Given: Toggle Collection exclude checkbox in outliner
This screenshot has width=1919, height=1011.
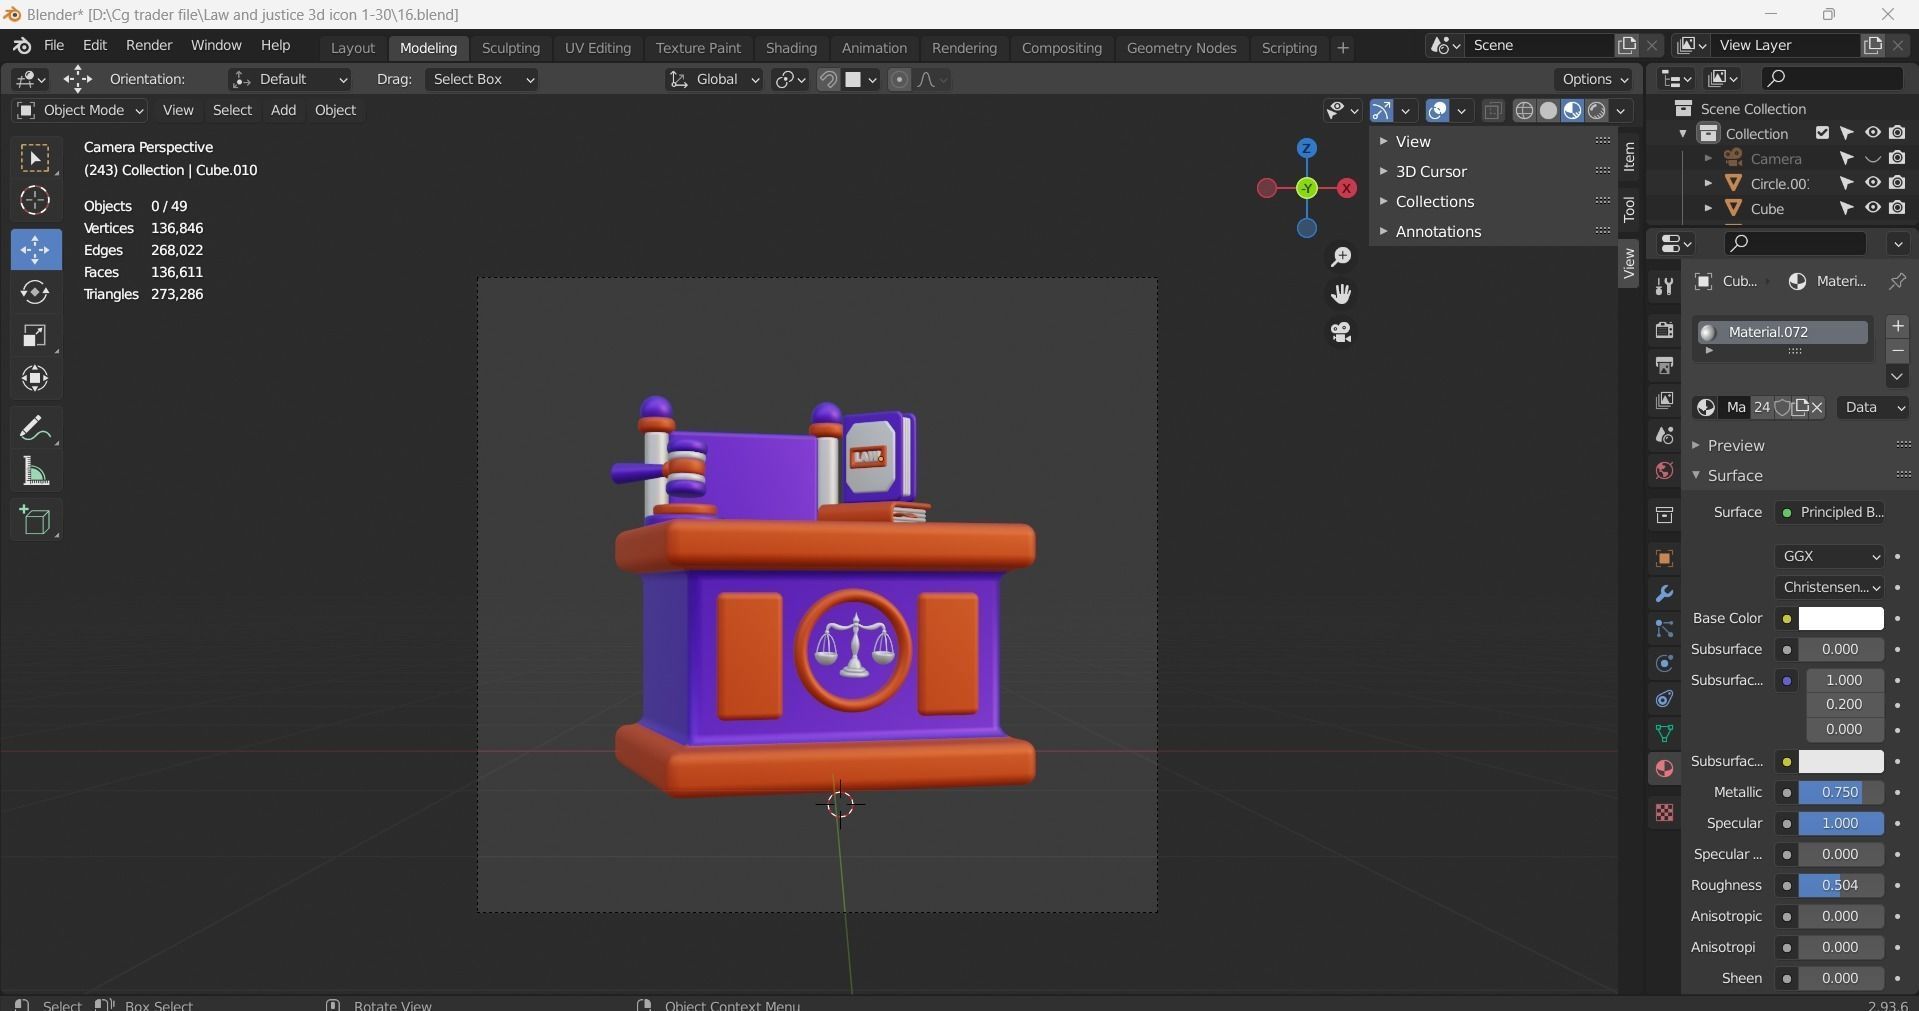Looking at the screenshot, I should pos(1822,133).
